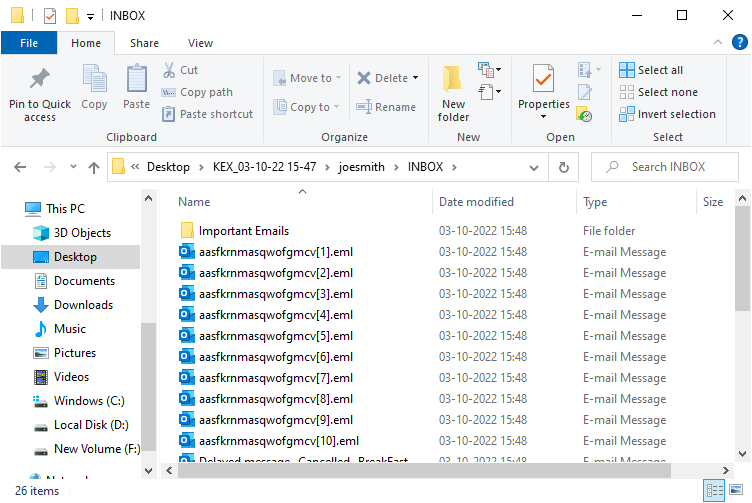Open the Recent locations dropdown arrow
752x503 pixels.
73,167
